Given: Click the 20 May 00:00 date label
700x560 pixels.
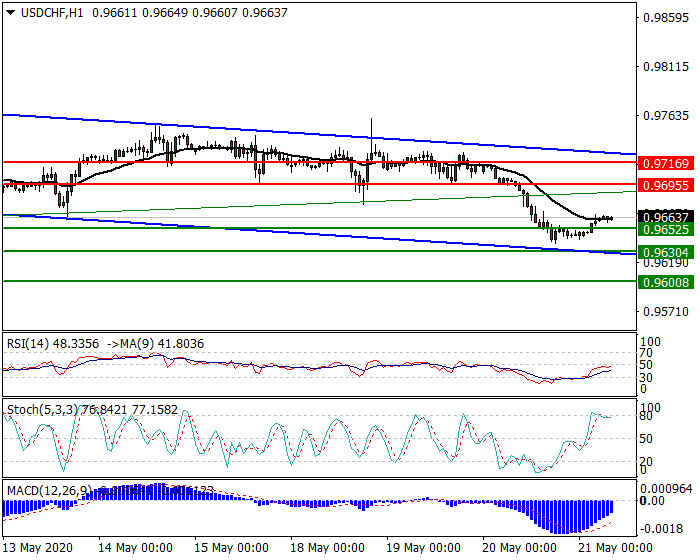Looking at the screenshot, I should [519, 548].
